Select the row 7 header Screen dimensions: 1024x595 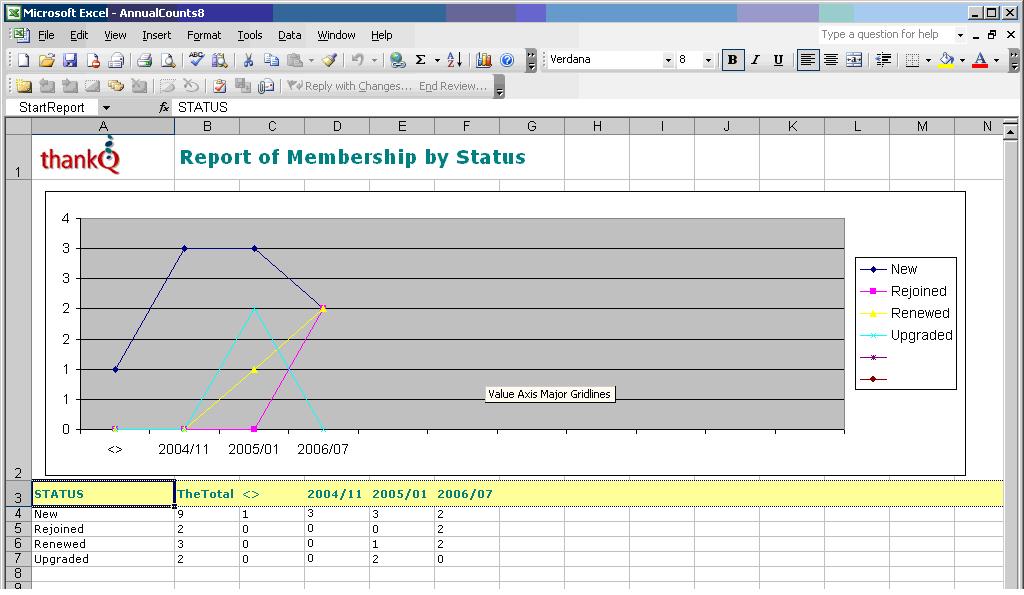(x=18, y=558)
